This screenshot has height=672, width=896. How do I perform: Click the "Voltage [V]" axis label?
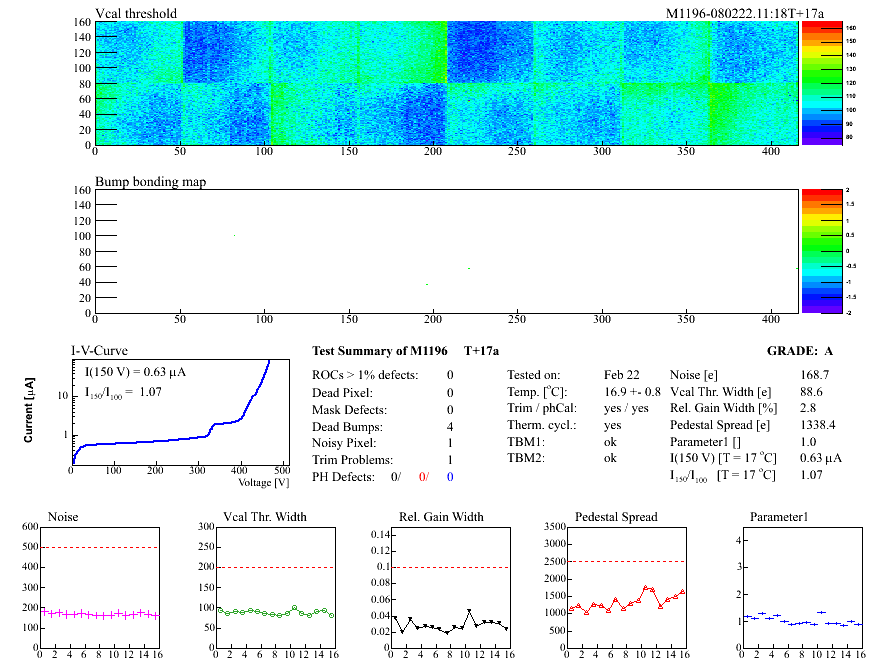263,482
